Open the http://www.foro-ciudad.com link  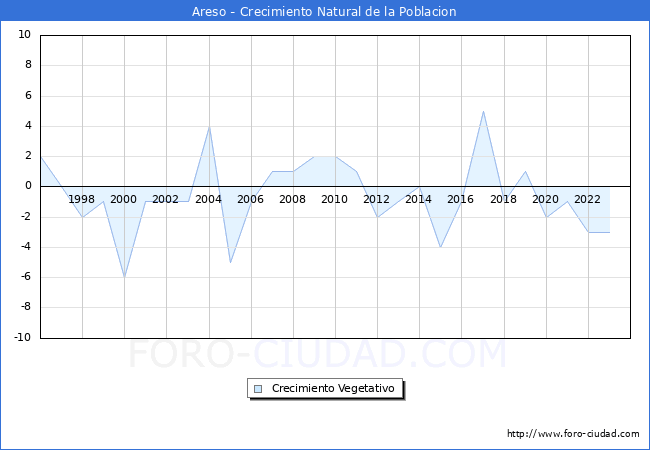573,434
